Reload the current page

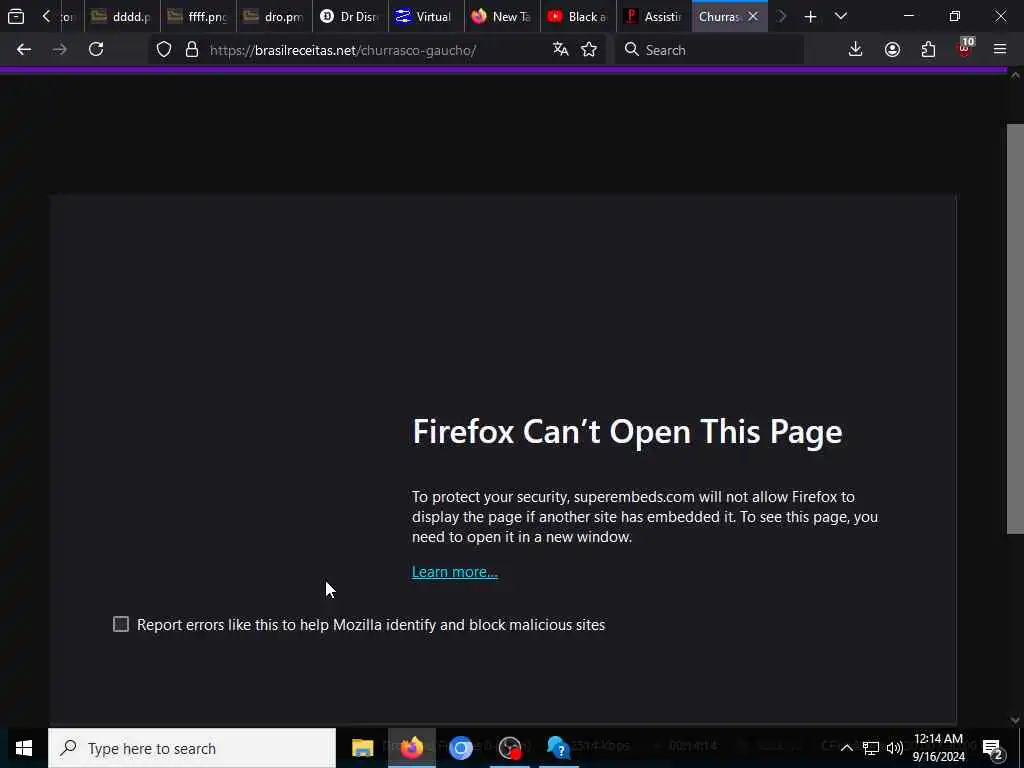pos(96,50)
